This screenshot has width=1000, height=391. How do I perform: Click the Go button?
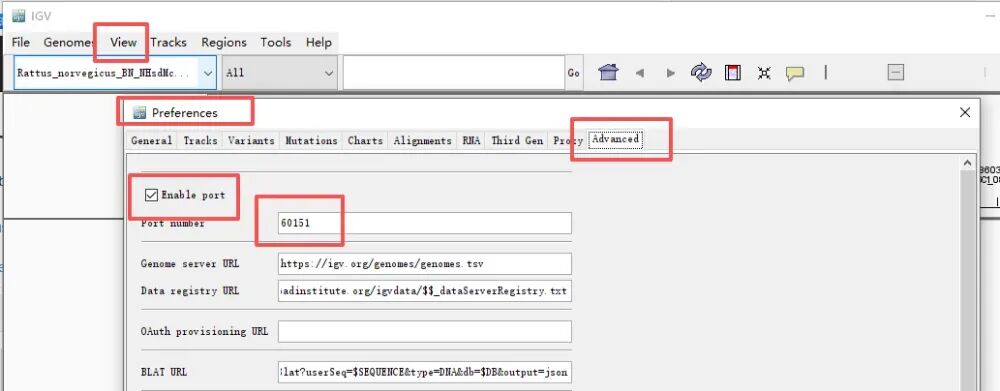point(573,73)
